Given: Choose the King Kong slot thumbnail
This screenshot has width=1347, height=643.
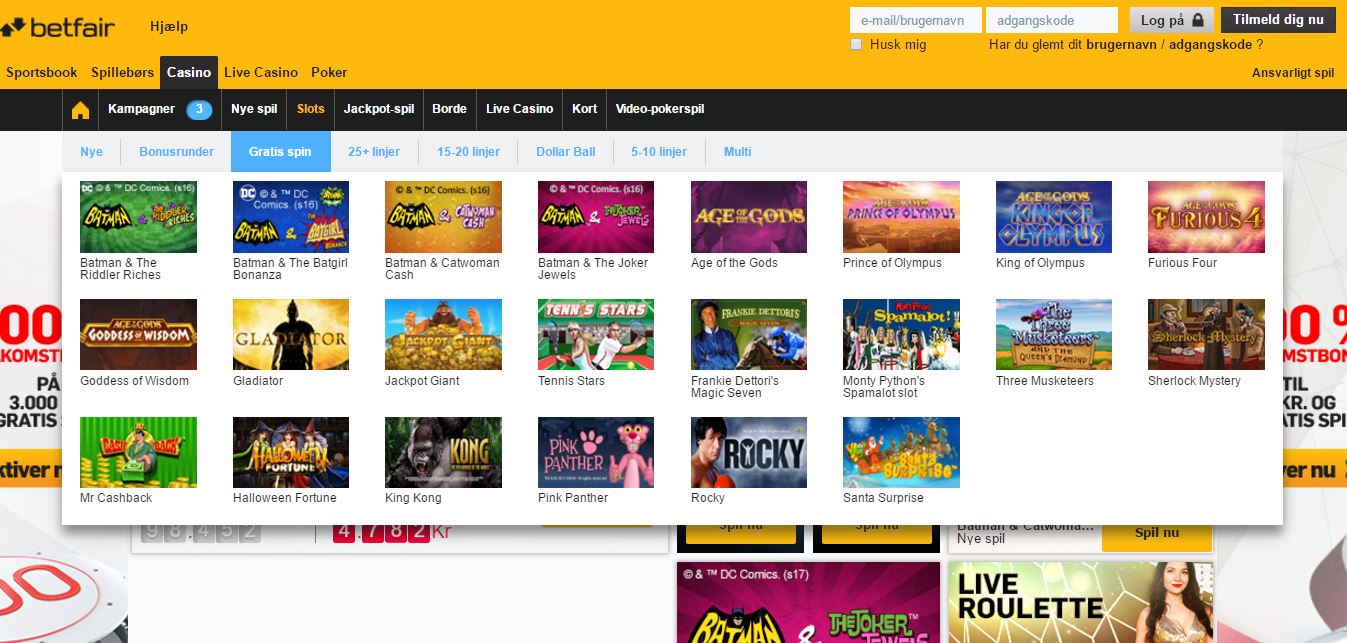Looking at the screenshot, I should [443, 452].
